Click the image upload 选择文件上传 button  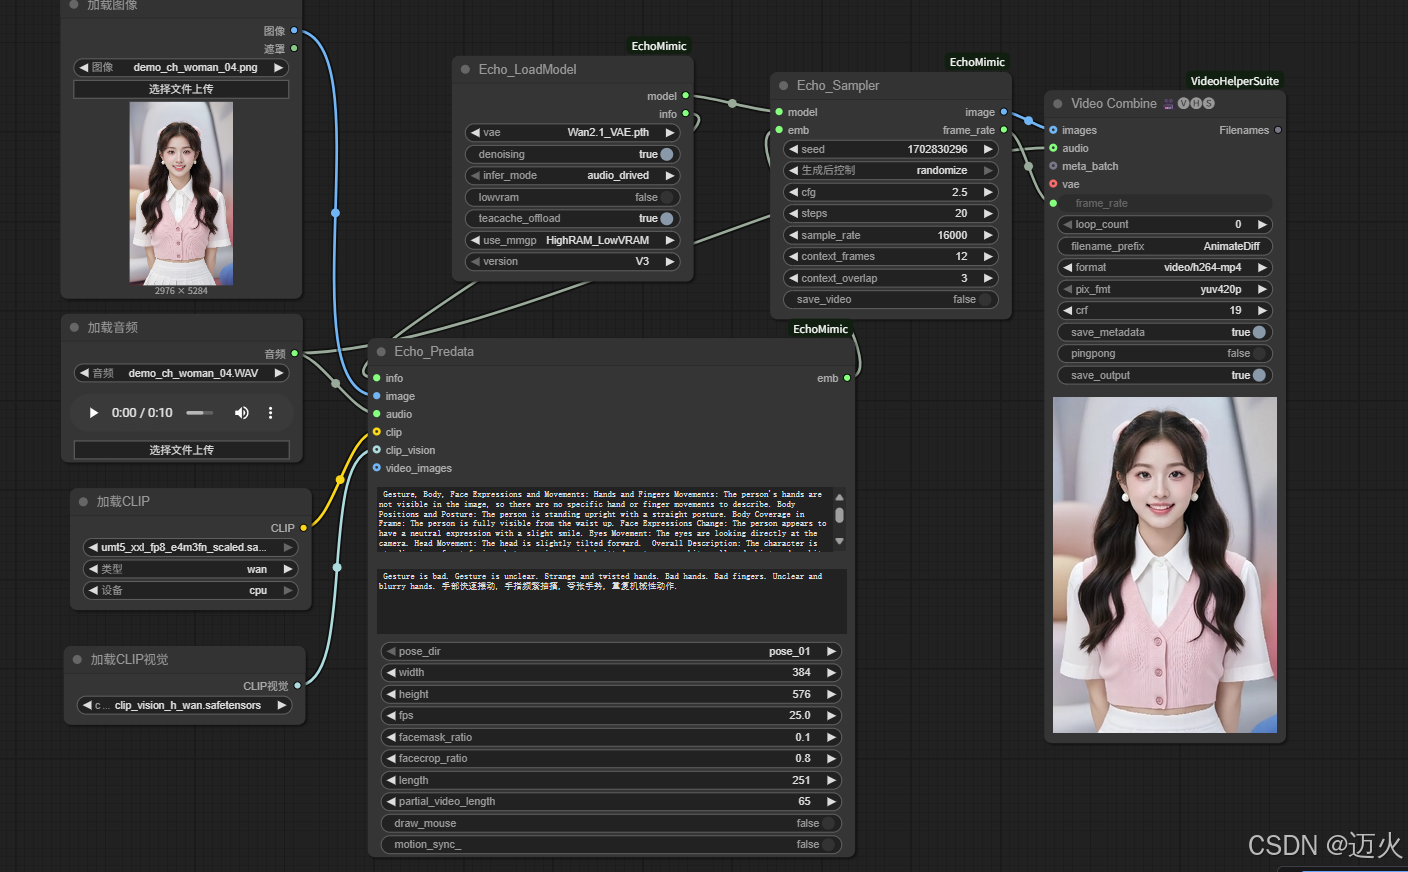pos(181,89)
